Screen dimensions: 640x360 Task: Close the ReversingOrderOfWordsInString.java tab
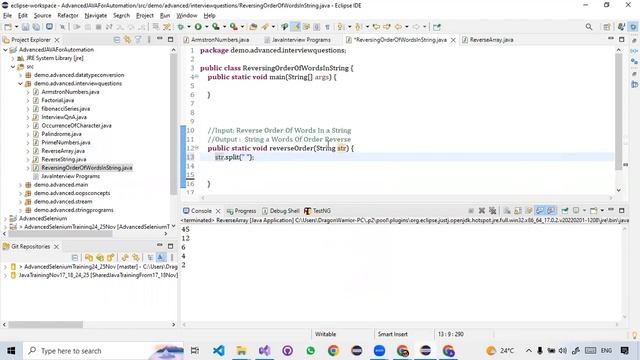453,40
